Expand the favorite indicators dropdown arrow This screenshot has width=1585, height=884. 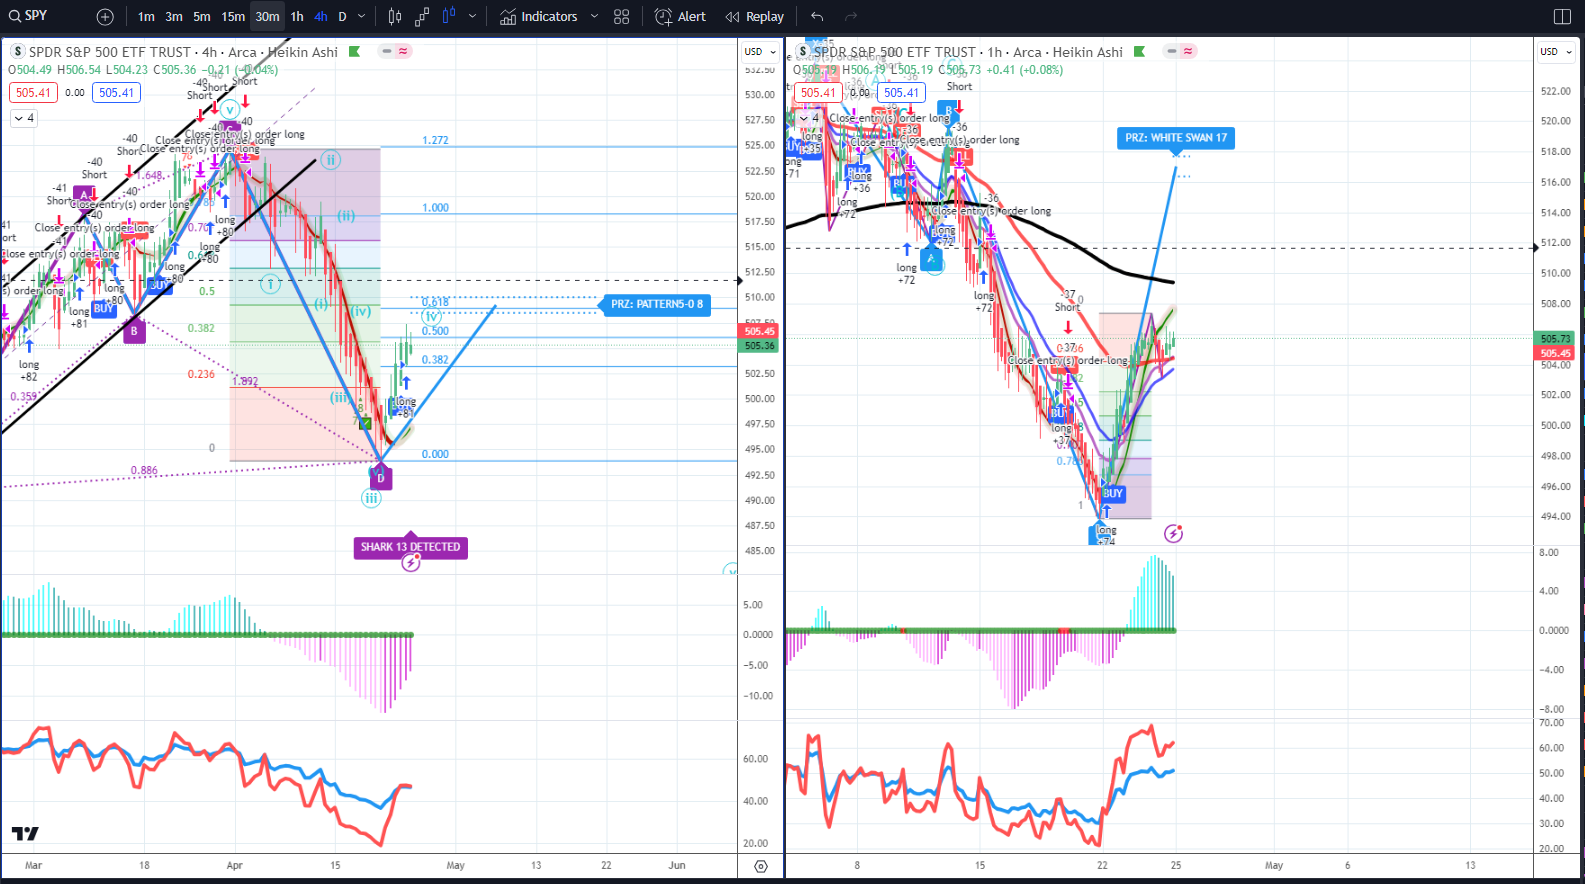point(594,16)
